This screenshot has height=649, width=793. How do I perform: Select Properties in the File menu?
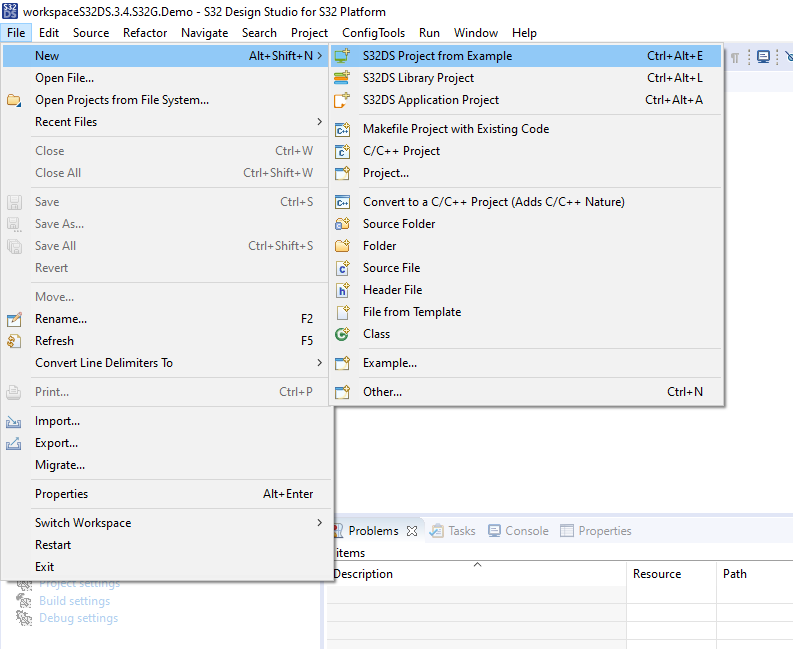[x=166, y=494]
